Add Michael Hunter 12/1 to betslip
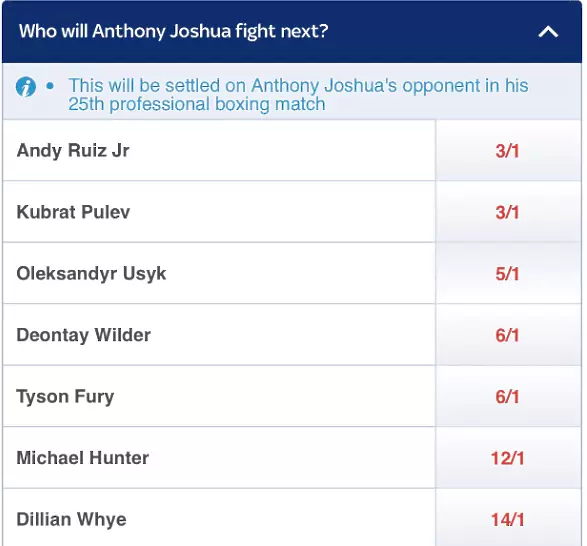The width and height of the screenshot is (587, 546). [x=508, y=458]
